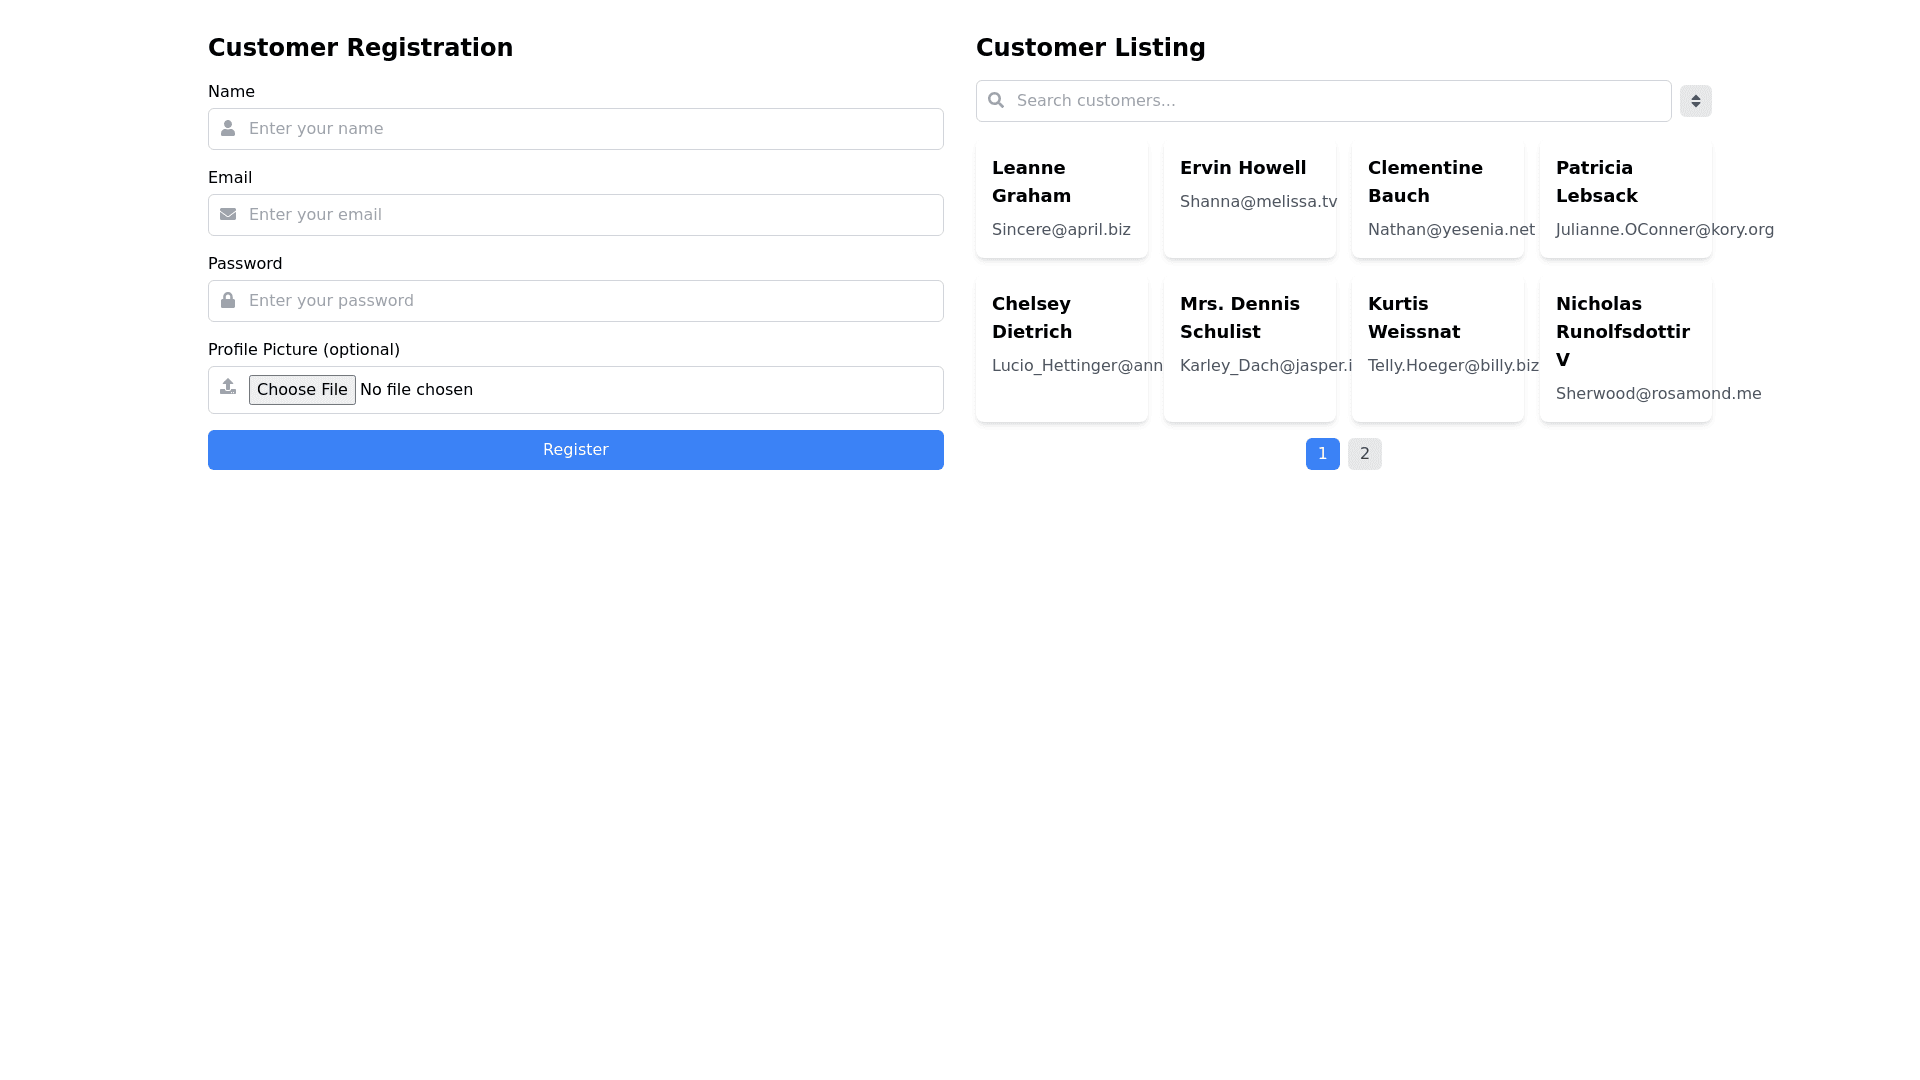Select the Nicholas Runolfsdottir V card
Viewport: 1920px width, 1080px height.
click(x=1625, y=348)
